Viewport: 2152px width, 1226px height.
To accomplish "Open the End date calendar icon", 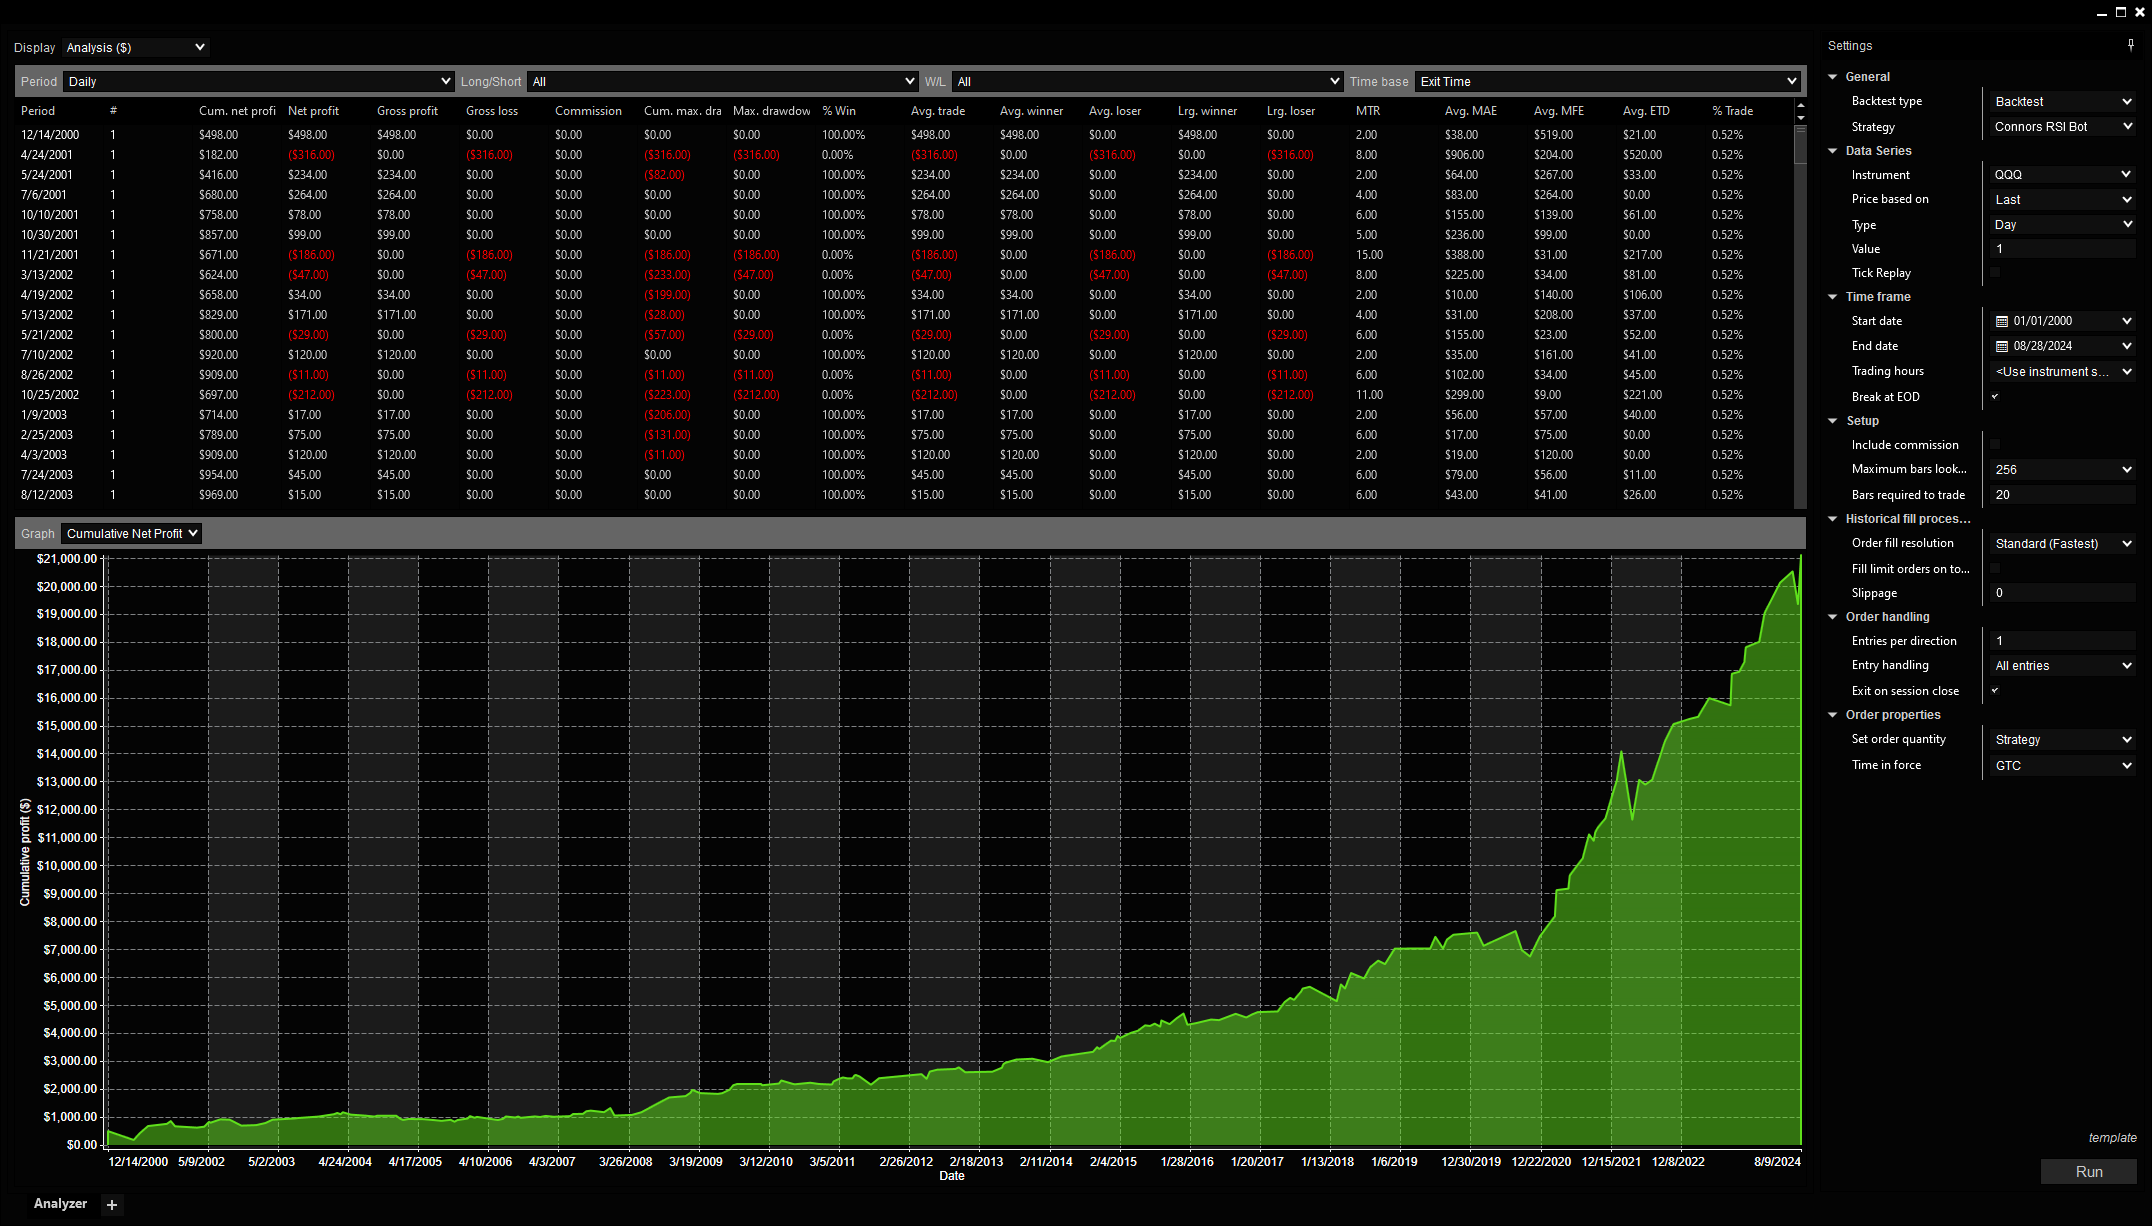I will pos(2002,346).
